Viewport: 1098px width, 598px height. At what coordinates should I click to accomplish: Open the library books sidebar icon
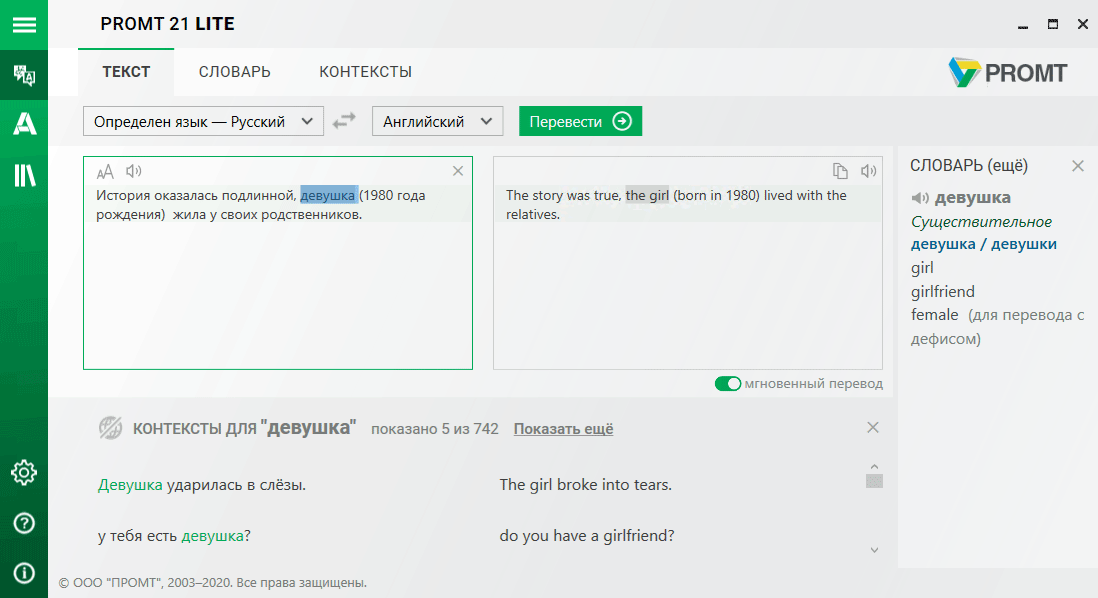click(x=24, y=176)
